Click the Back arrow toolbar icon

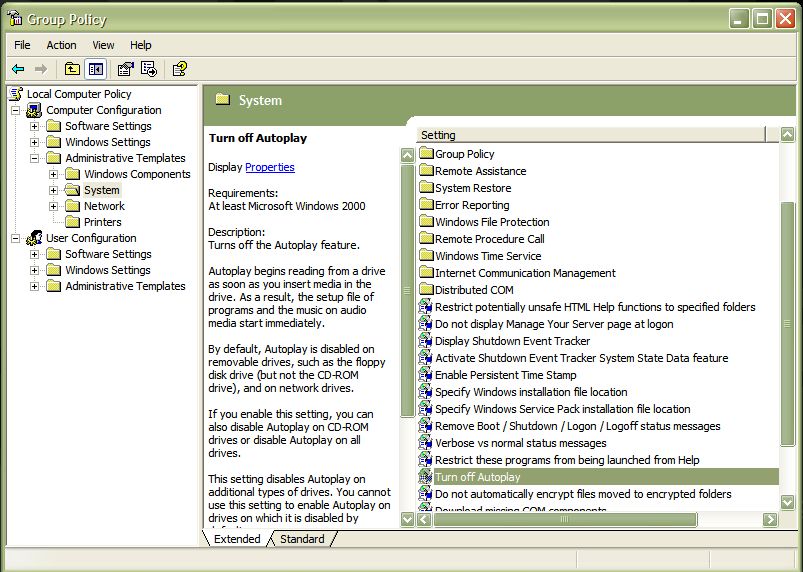click(18, 69)
